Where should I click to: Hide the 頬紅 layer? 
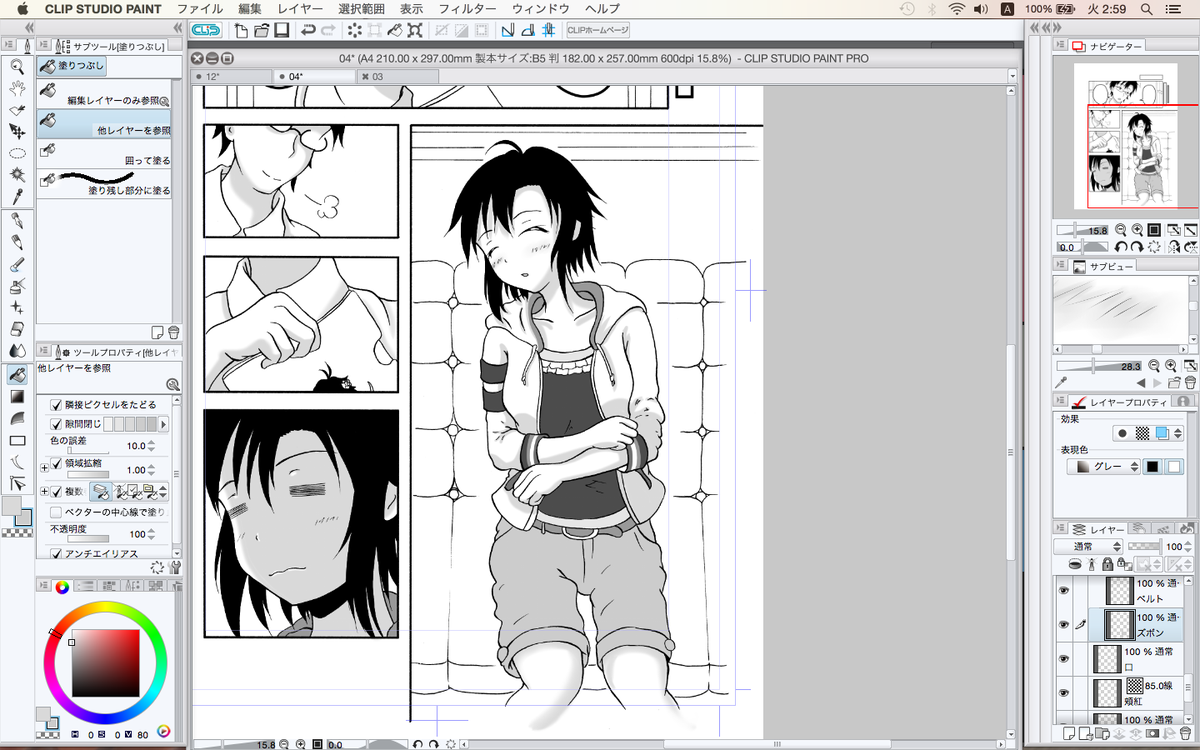(1064, 692)
